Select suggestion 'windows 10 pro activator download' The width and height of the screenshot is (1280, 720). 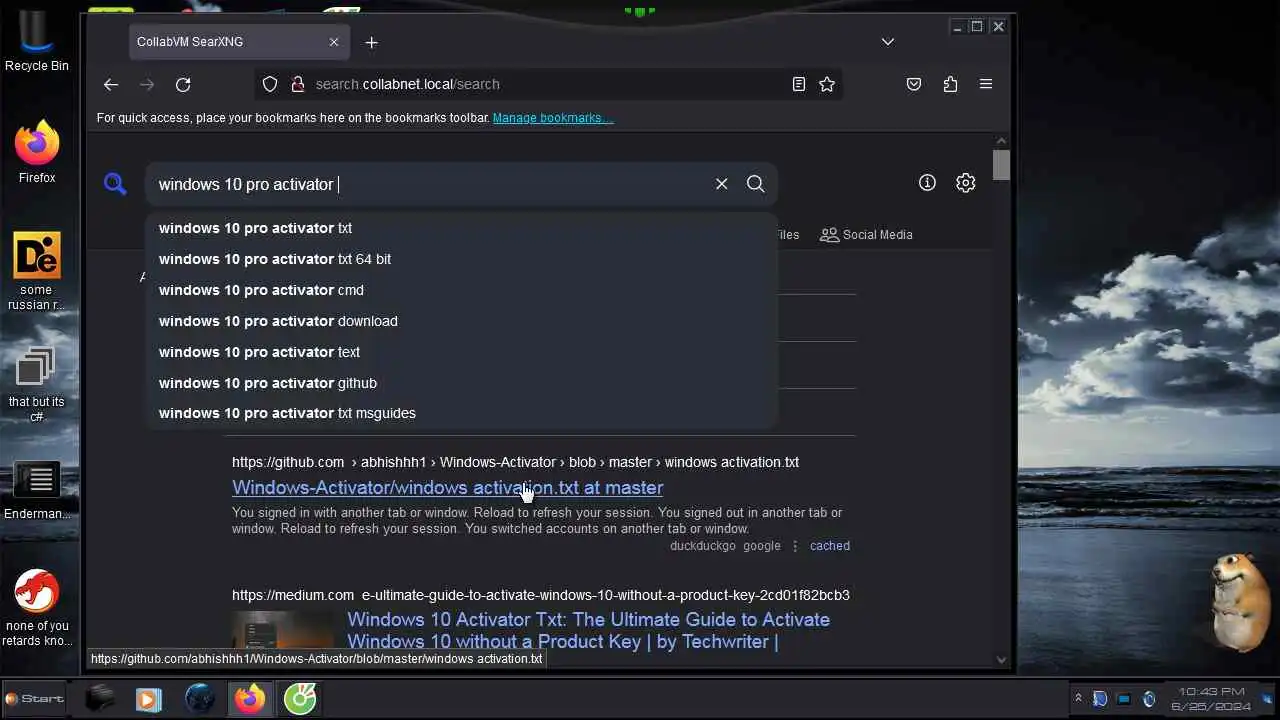click(461, 321)
